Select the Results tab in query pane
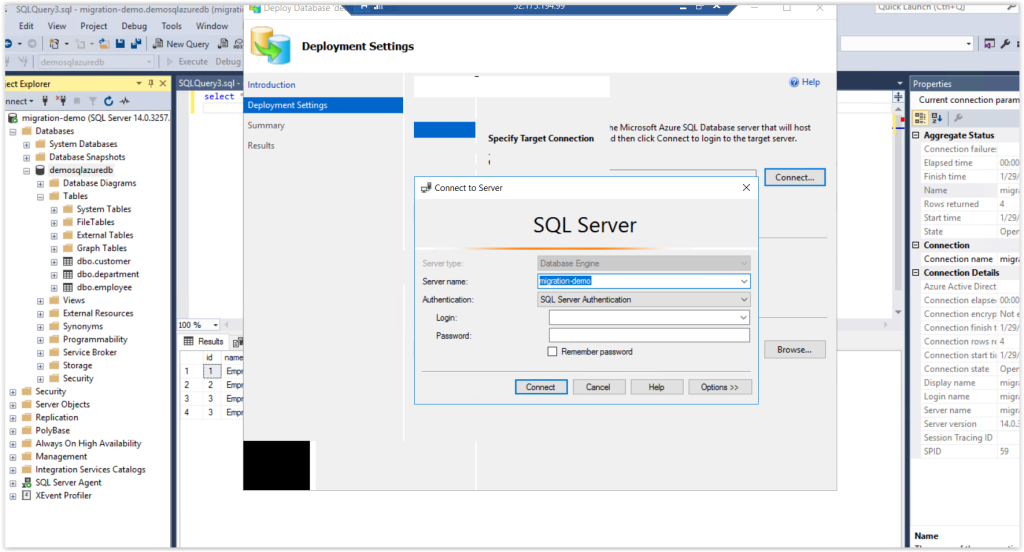Viewport: 1024px width, 552px height. click(x=204, y=341)
